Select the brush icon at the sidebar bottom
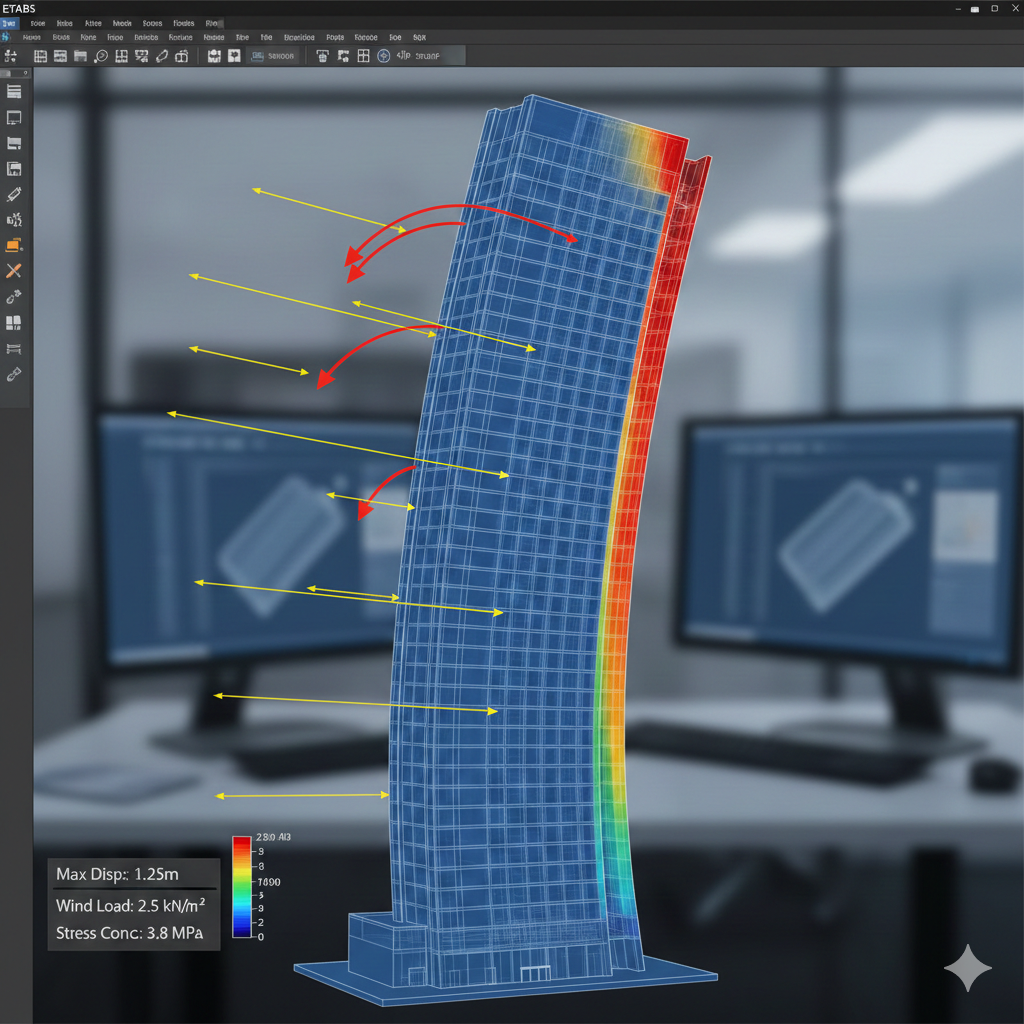 coord(14,375)
